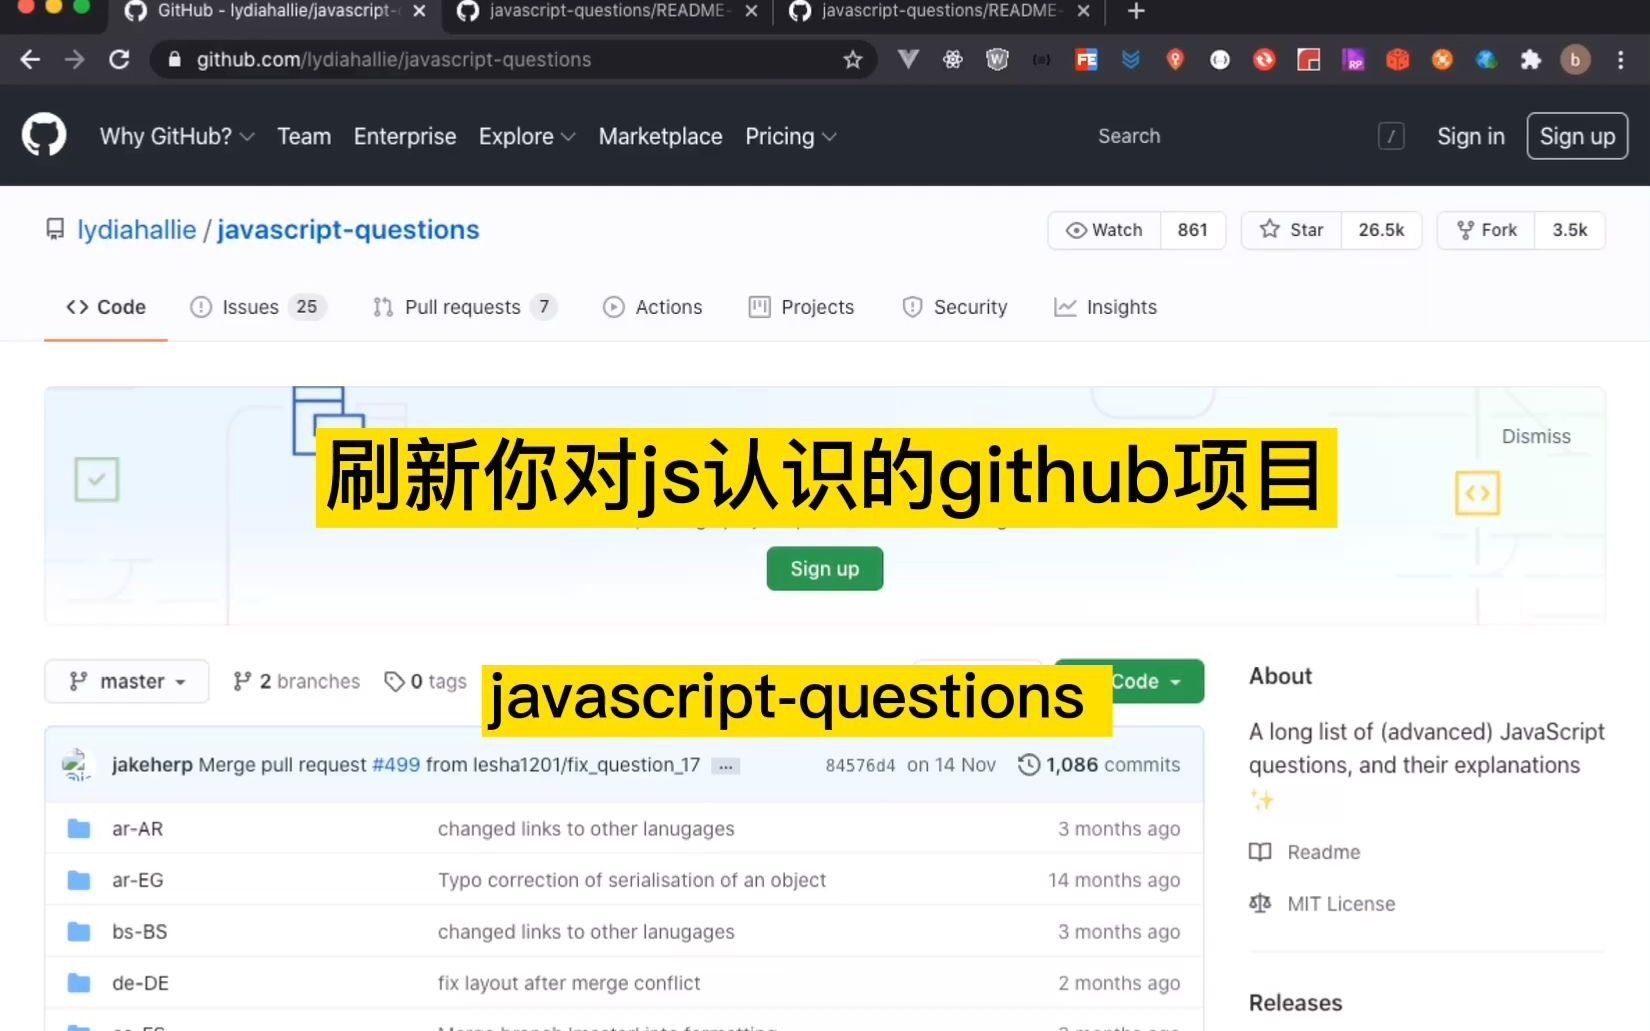This screenshot has height=1031, width=1650.
Task: Open pull request #499 link
Action: point(396,765)
